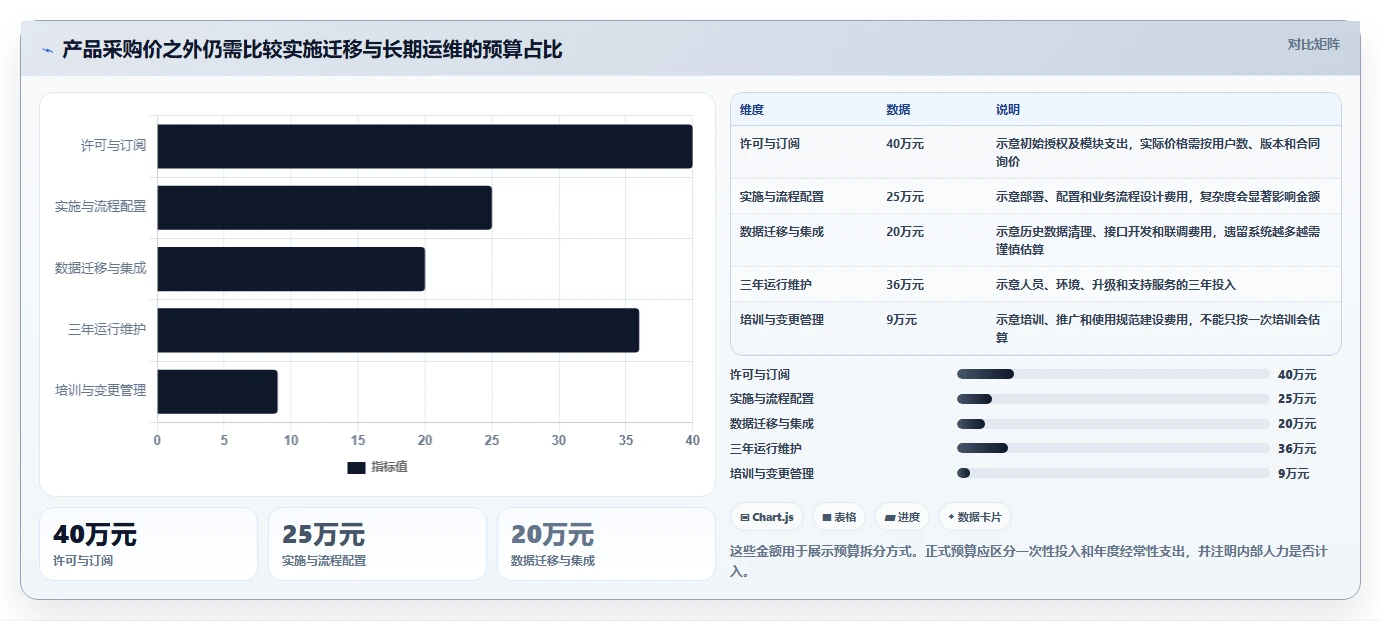
Task: Click 三年运行维护 table row name
Action: click(x=776, y=285)
